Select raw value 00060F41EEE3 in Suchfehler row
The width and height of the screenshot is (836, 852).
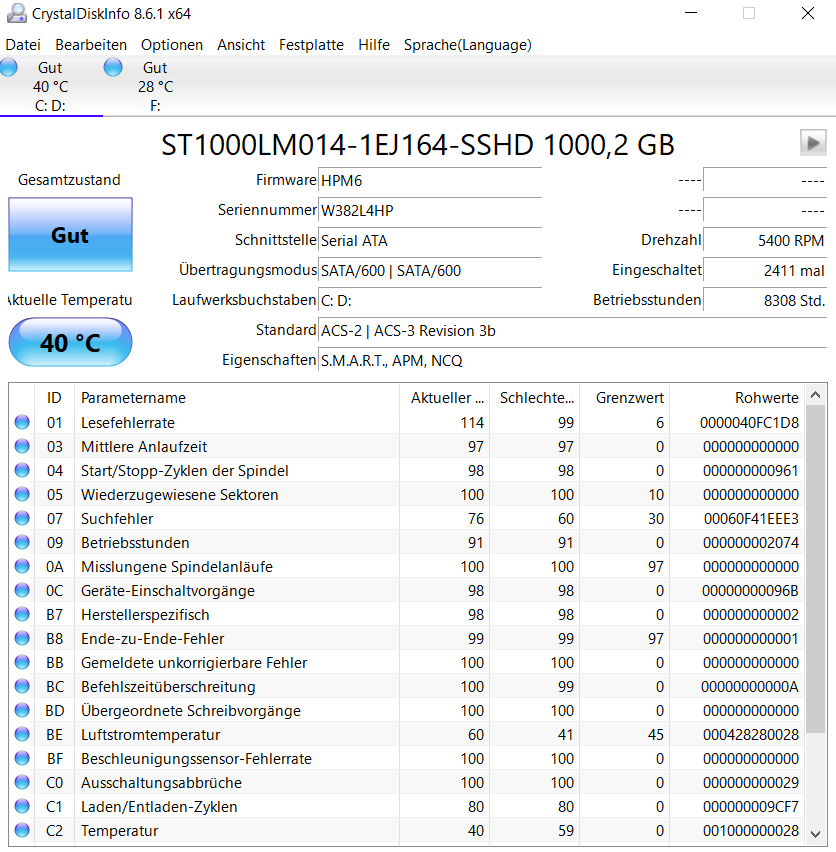point(751,519)
